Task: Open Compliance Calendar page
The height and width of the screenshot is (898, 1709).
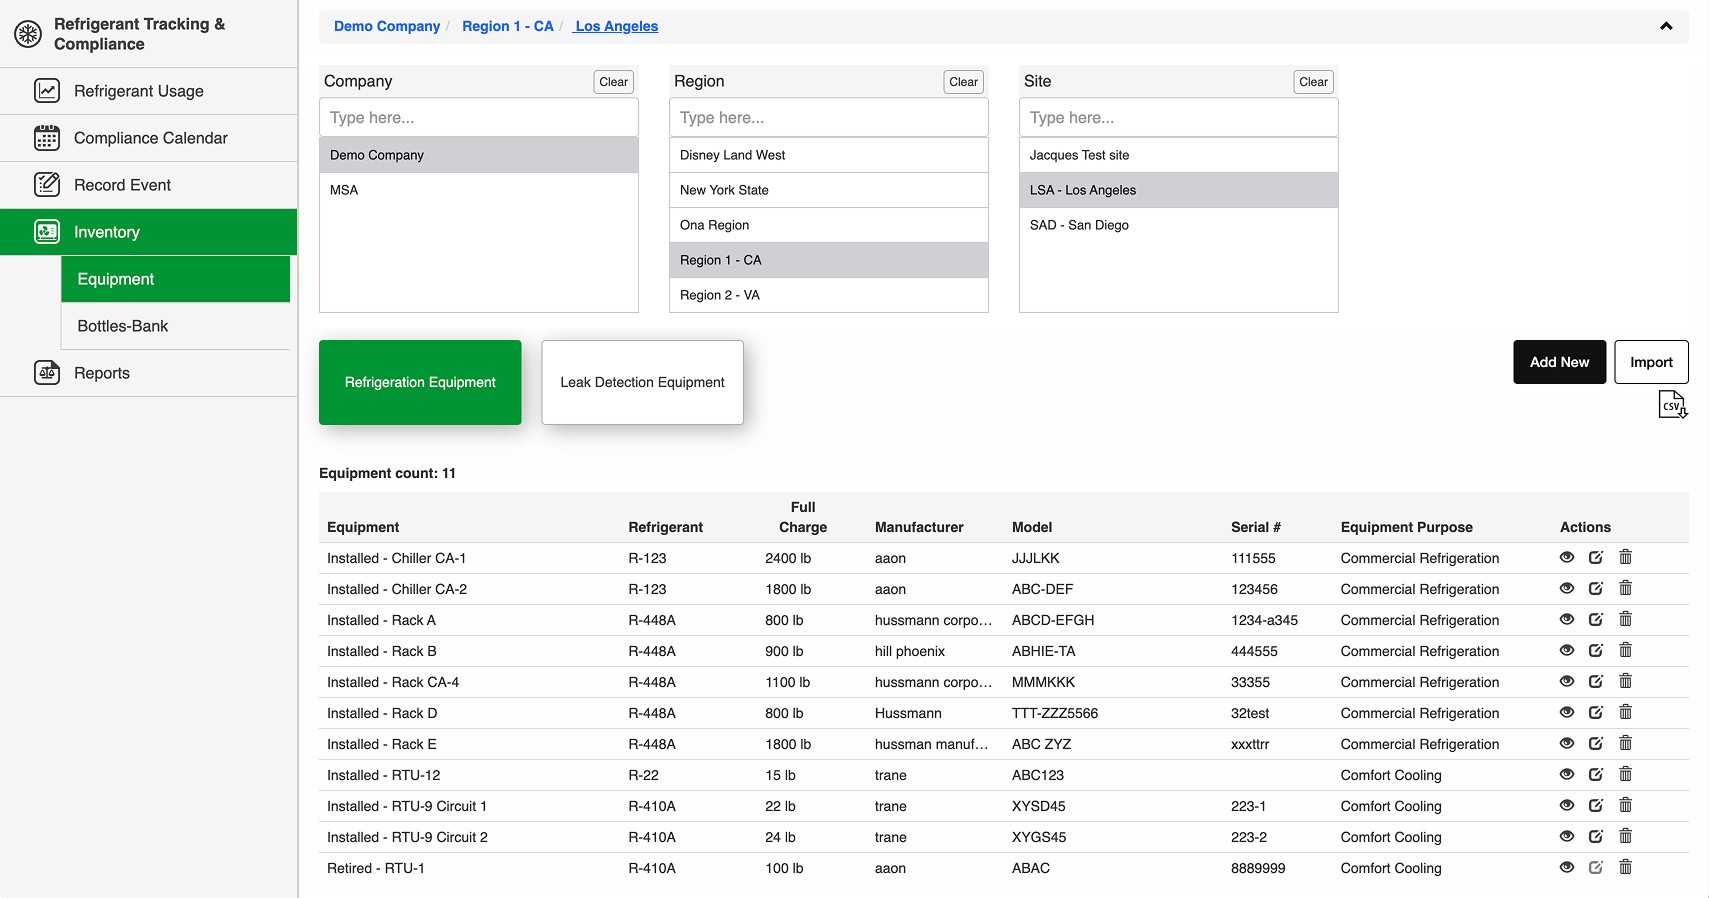Action: point(148,138)
